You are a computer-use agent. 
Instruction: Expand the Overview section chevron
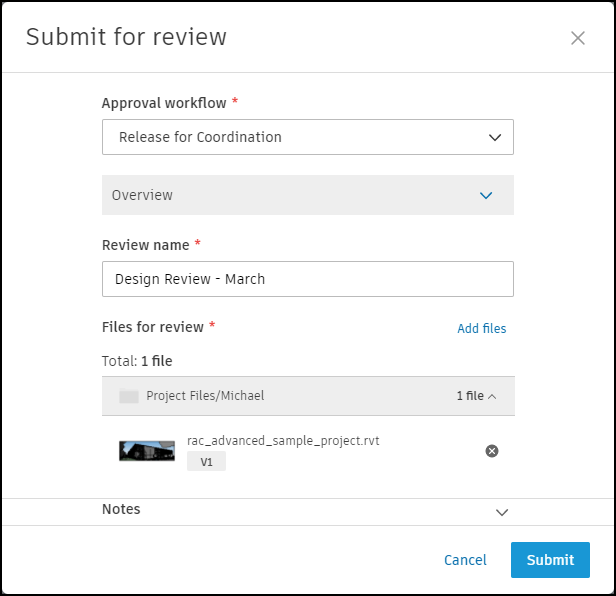486,196
